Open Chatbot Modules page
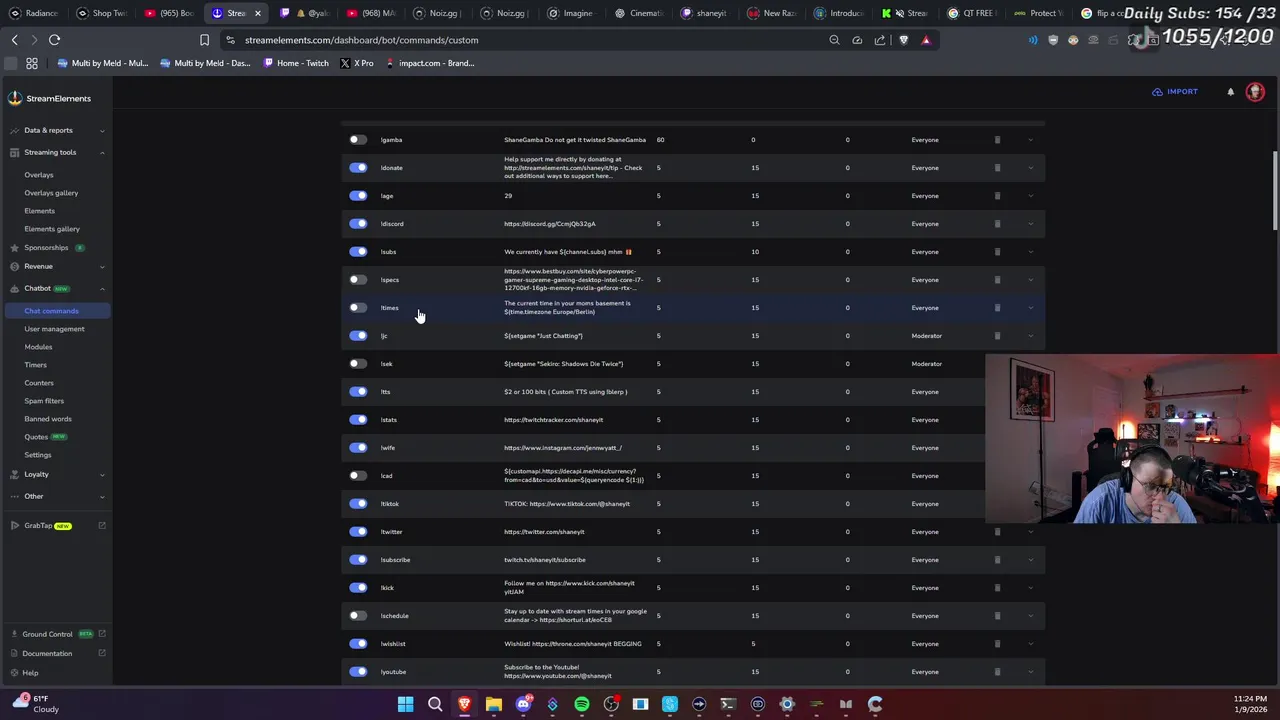The image size is (1280, 720). click(x=38, y=347)
